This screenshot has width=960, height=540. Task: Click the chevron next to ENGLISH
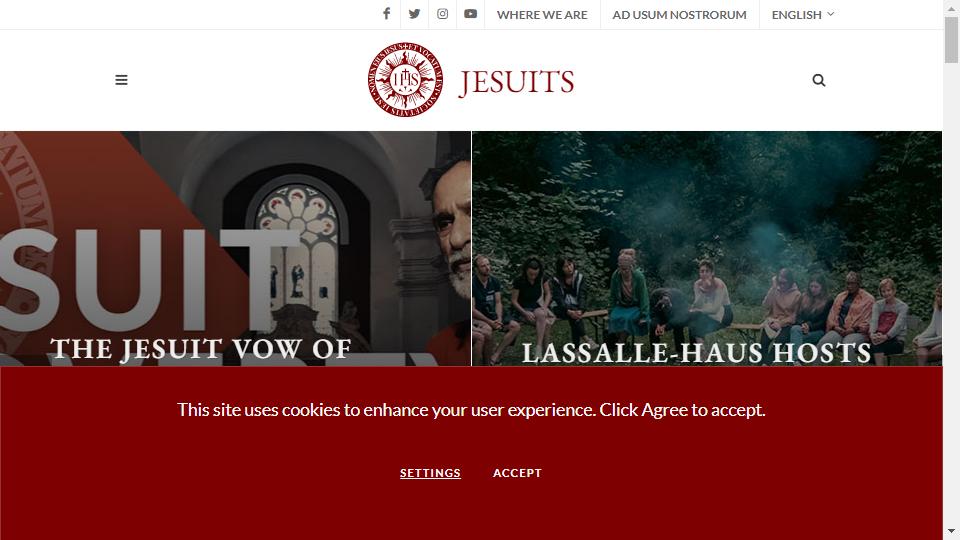[830, 13]
